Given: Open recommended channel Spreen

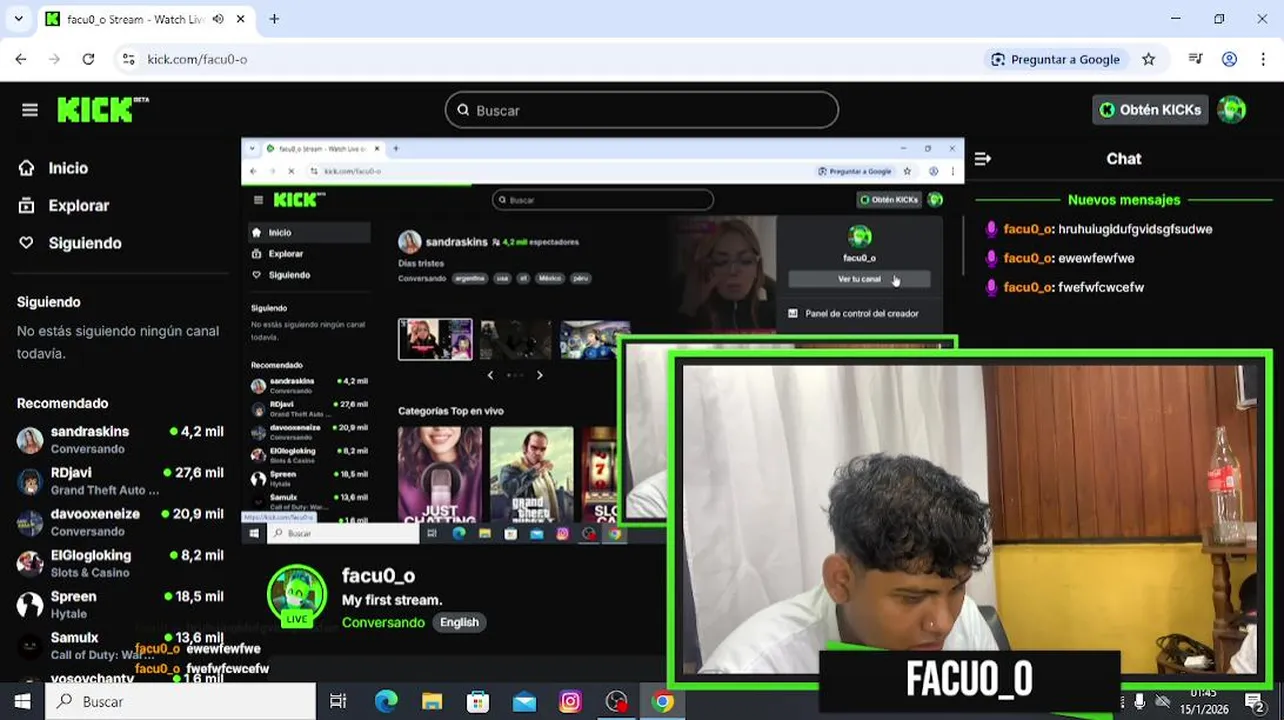Looking at the screenshot, I should point(120,604).
